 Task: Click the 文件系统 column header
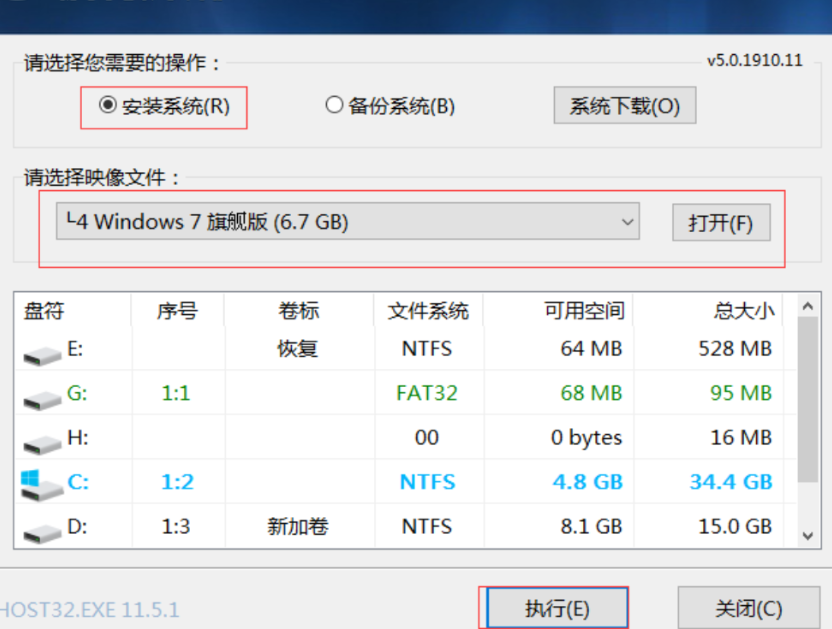coord(427,310)
